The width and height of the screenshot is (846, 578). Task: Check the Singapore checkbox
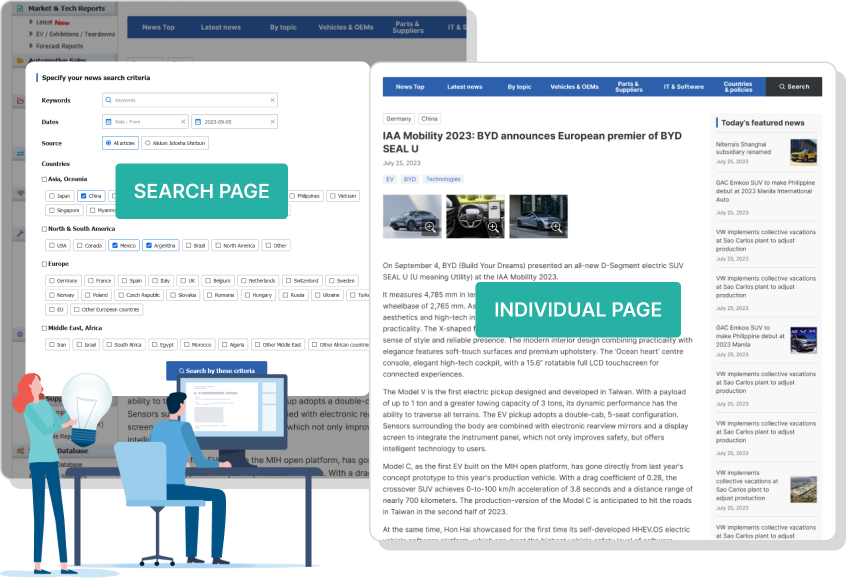click(52, 210)
